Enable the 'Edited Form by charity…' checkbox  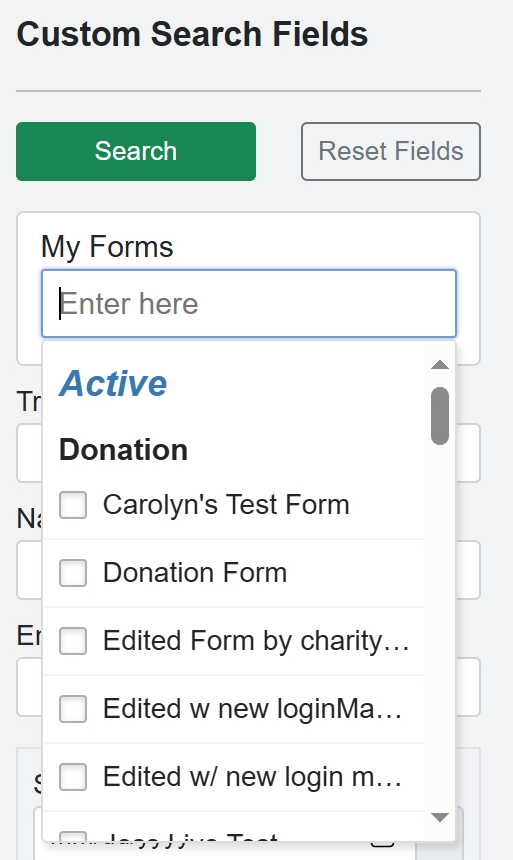[73, 641]
